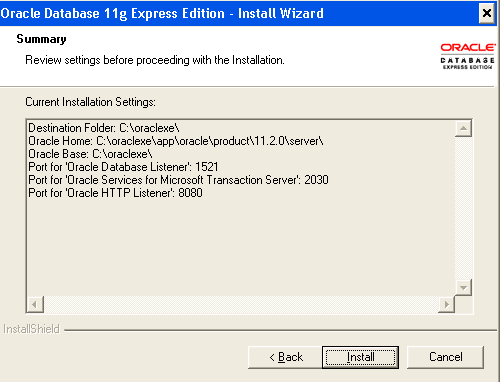This screenshot has height=382, width=501.
Task: Click the settings list scroll-down arrow
Action: click(x=463, y=287)
